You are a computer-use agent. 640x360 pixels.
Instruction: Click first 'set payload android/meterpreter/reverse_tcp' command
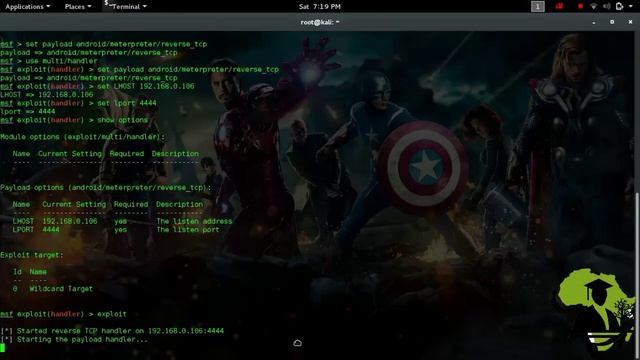(116, 44)
